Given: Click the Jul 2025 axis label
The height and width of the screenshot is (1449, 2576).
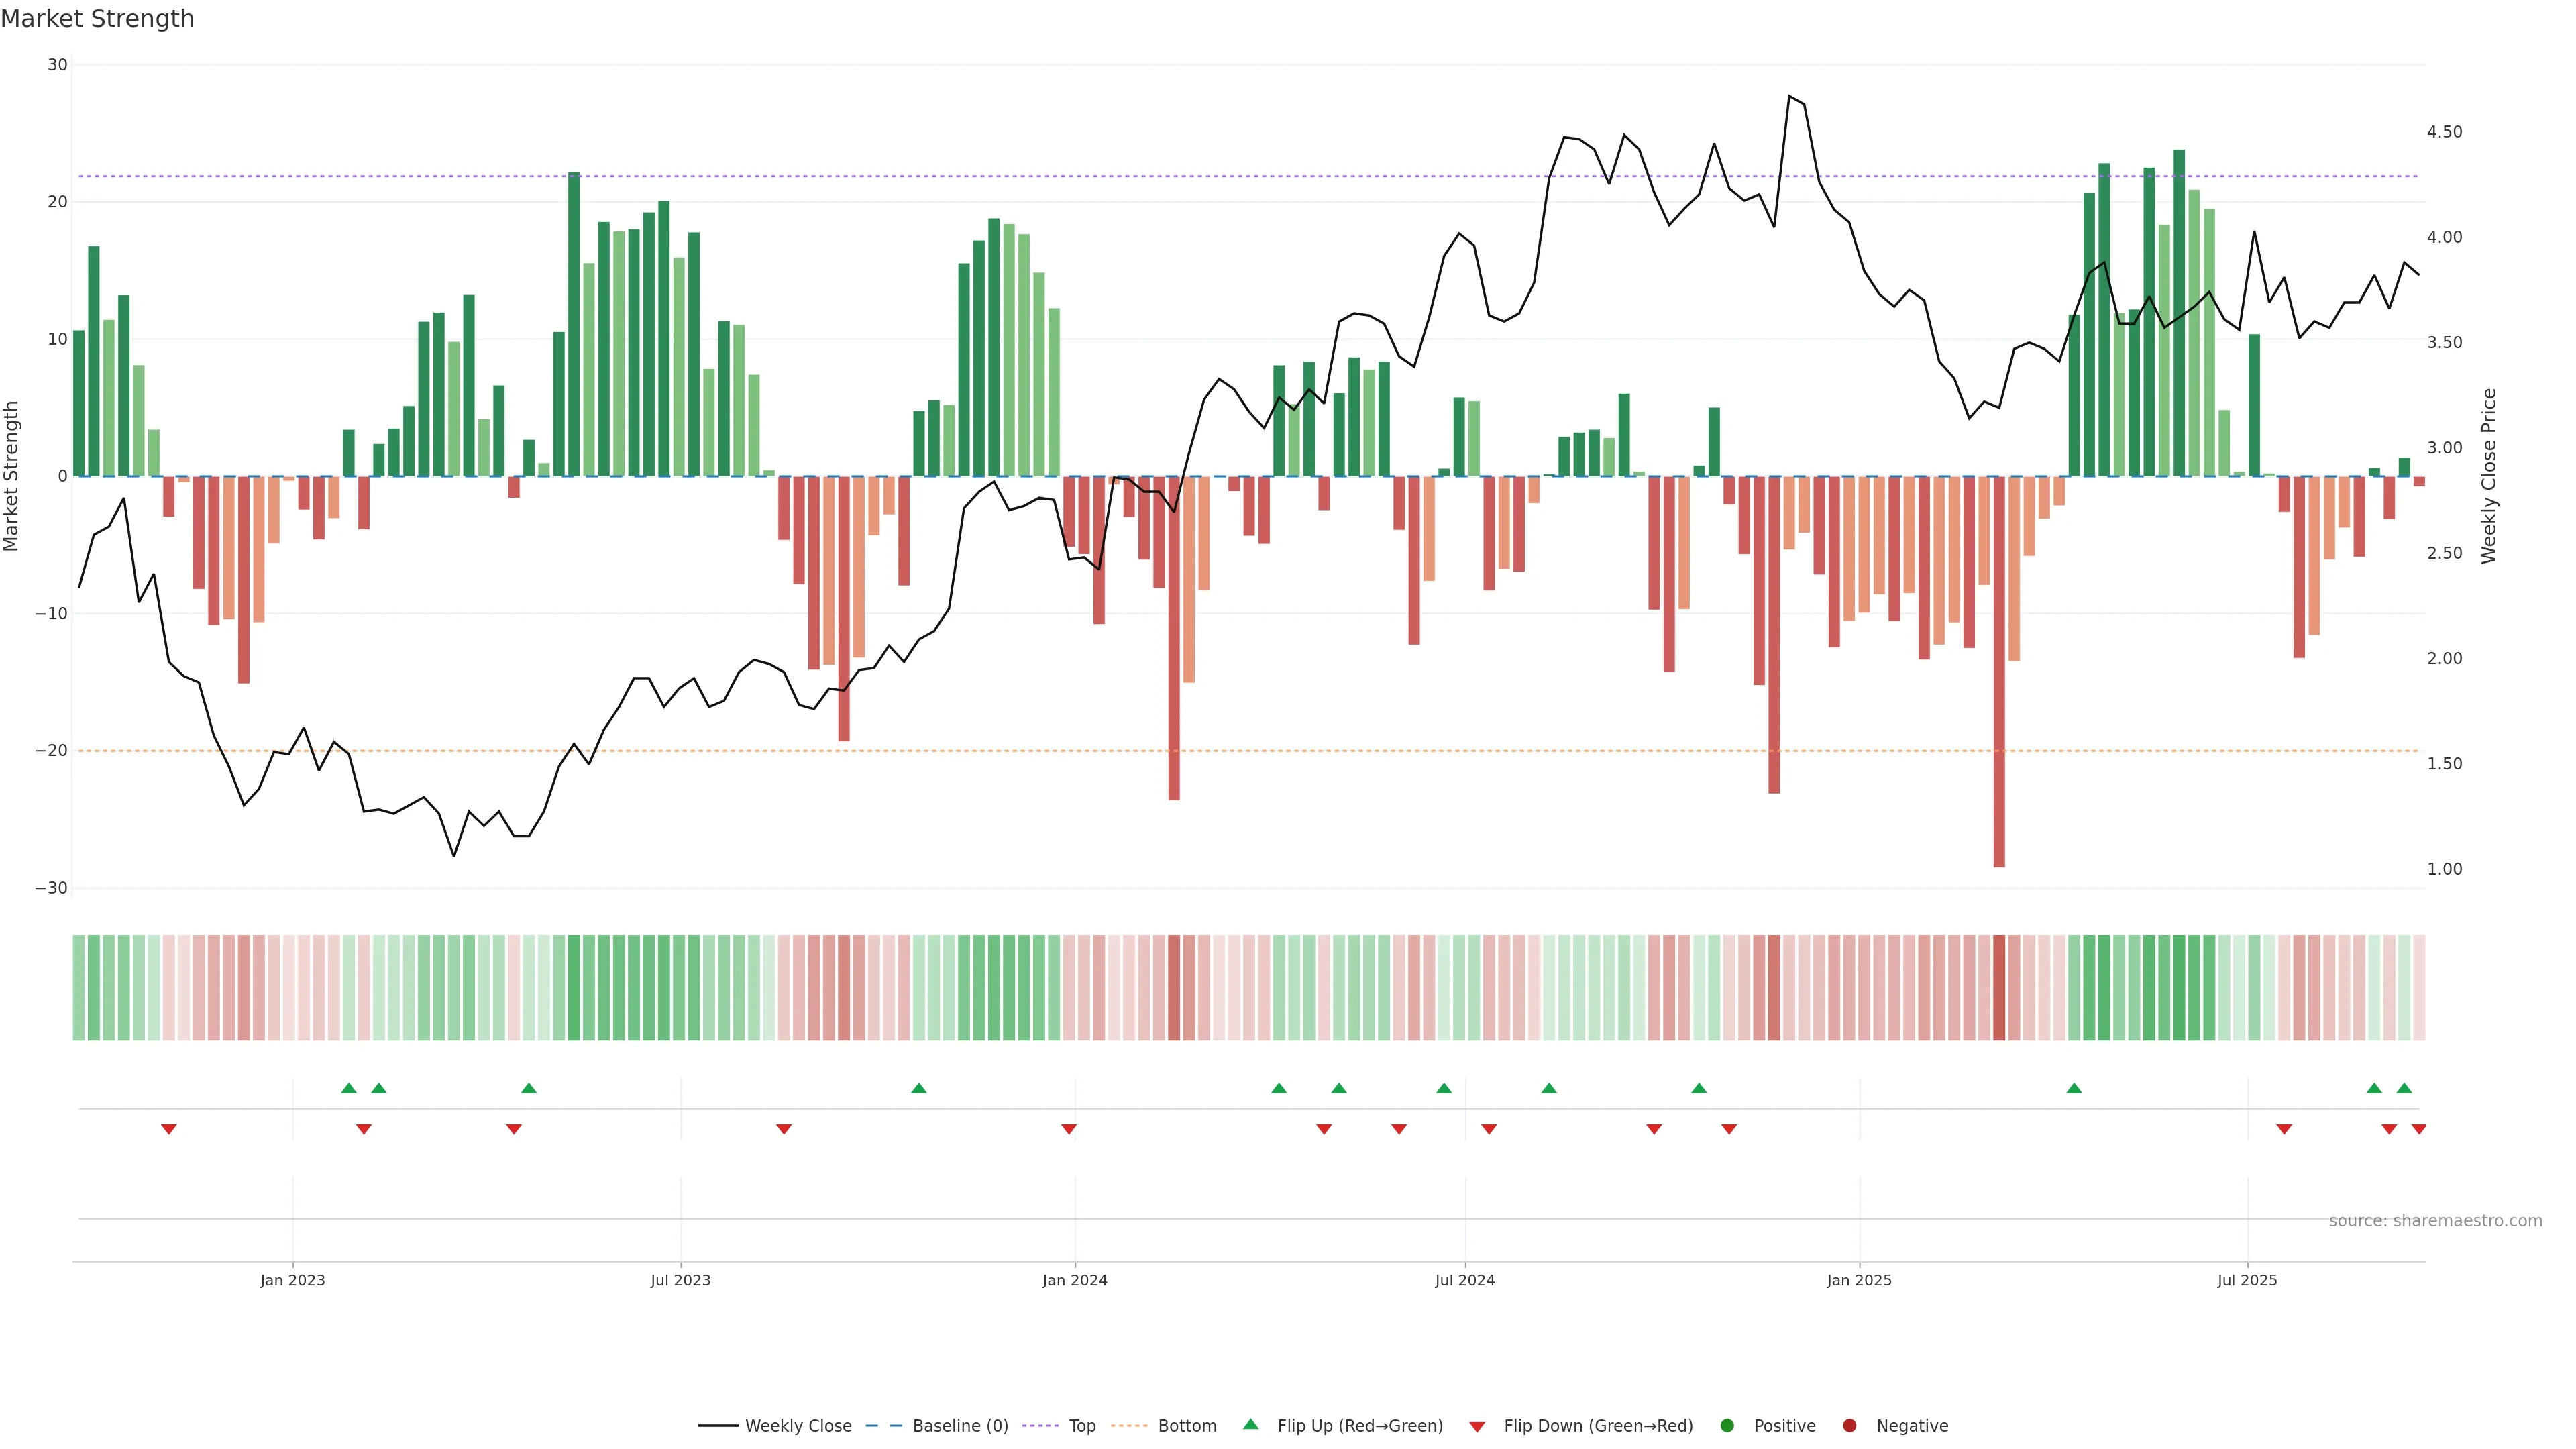Looking at the screenshot, I should click(2247, 1280).
